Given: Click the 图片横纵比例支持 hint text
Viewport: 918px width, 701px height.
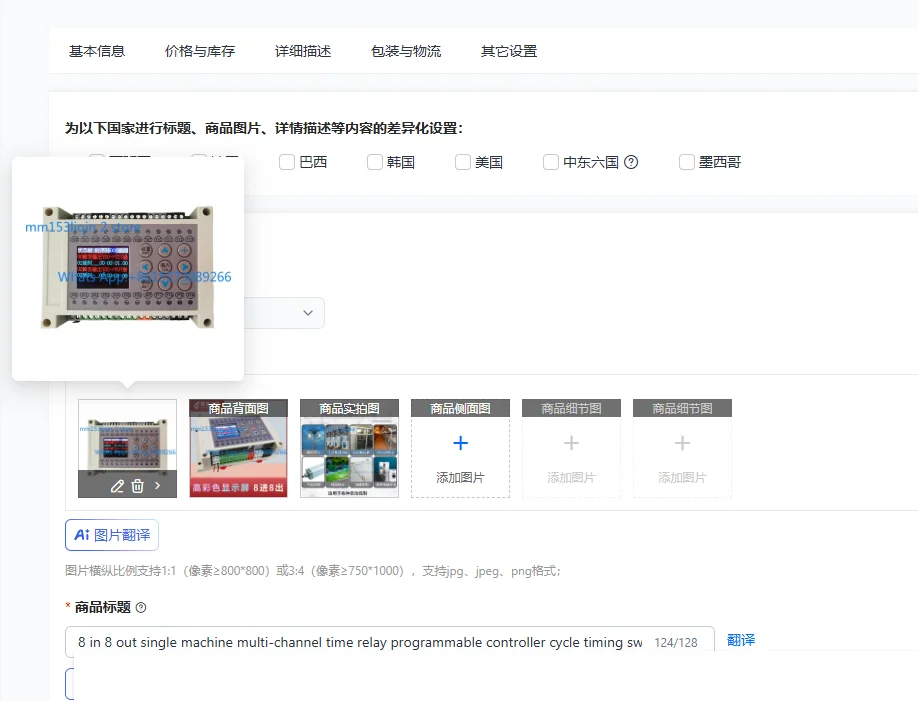Looking at the screenshot, I should click(x=313, y=571).
